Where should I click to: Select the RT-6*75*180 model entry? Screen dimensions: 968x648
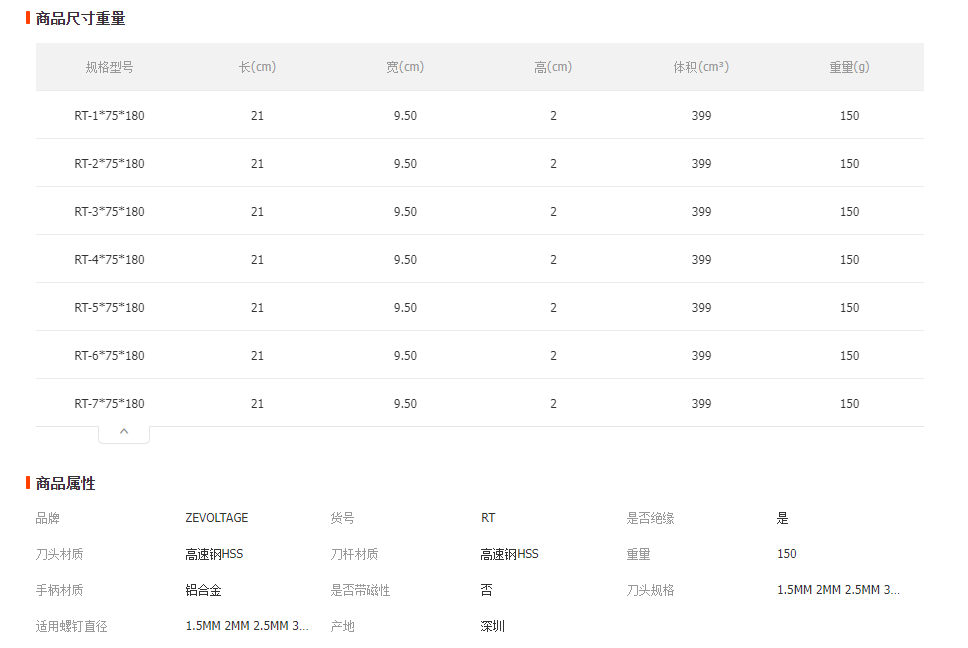[109, 356]
